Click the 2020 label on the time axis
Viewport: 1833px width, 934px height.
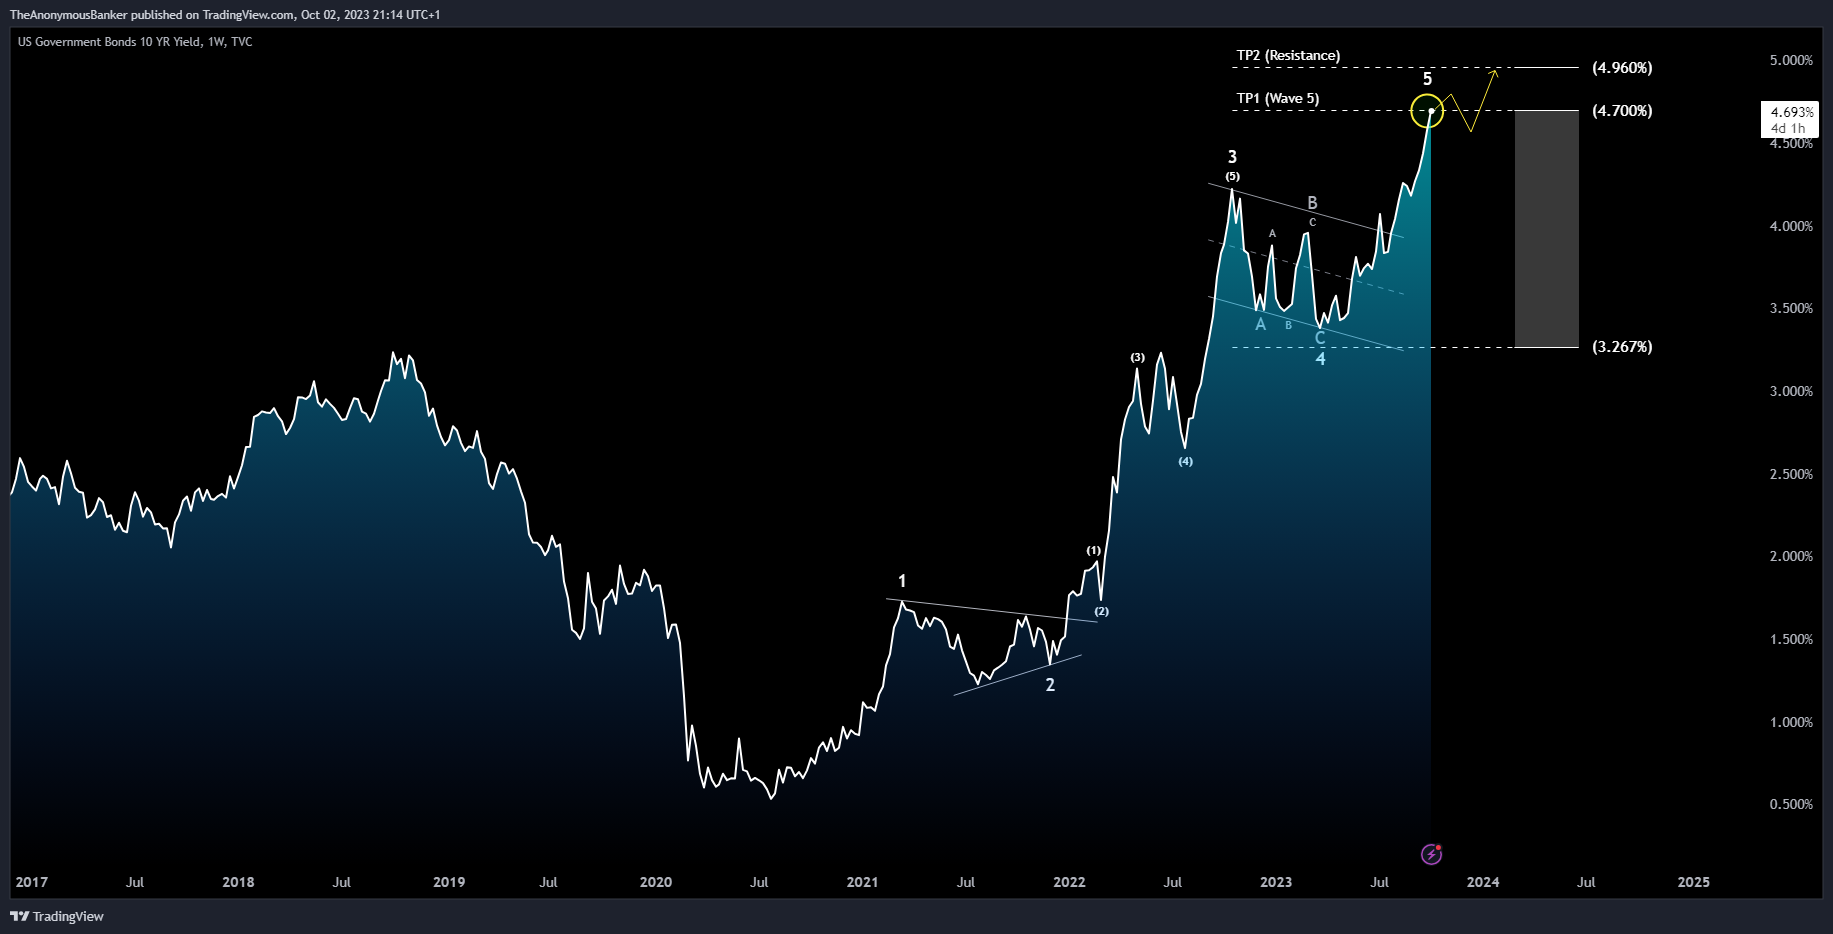656,882
